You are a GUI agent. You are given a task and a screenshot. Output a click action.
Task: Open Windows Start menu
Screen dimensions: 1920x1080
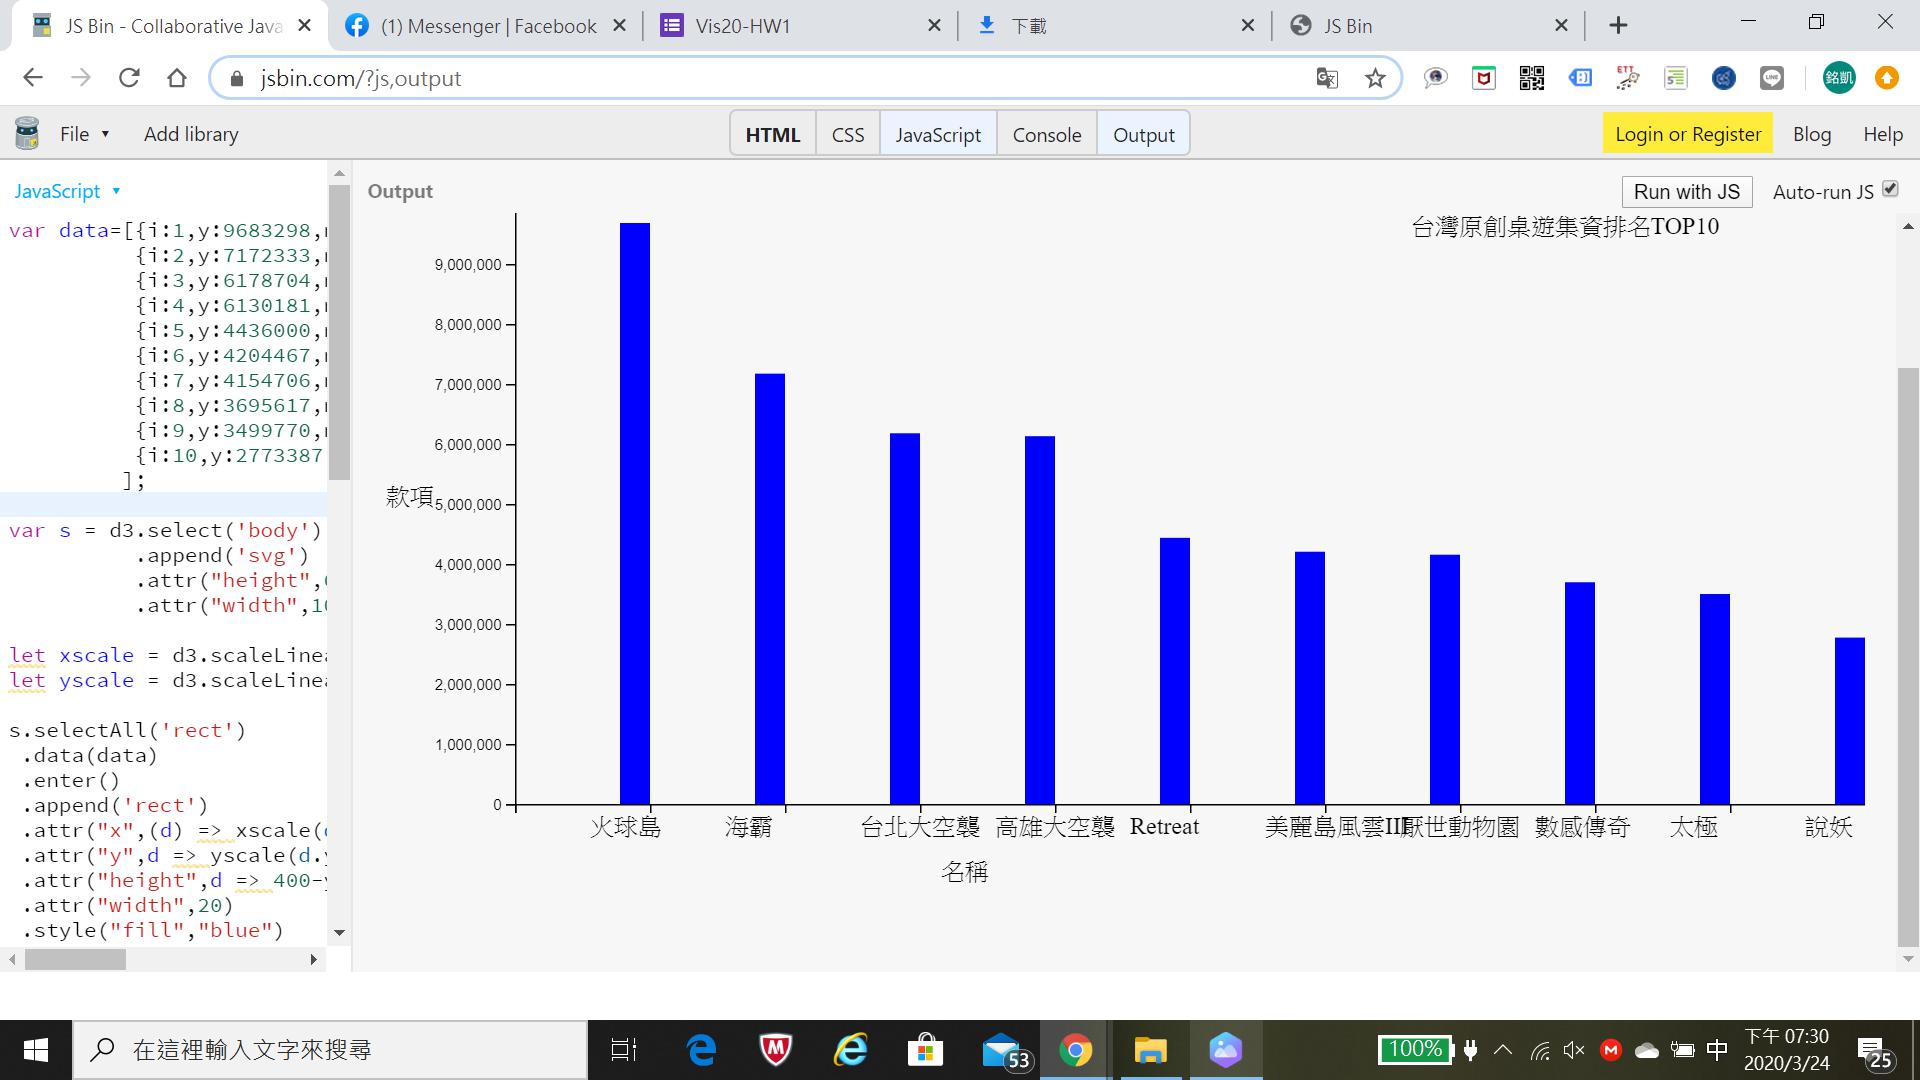point(36,1050)
